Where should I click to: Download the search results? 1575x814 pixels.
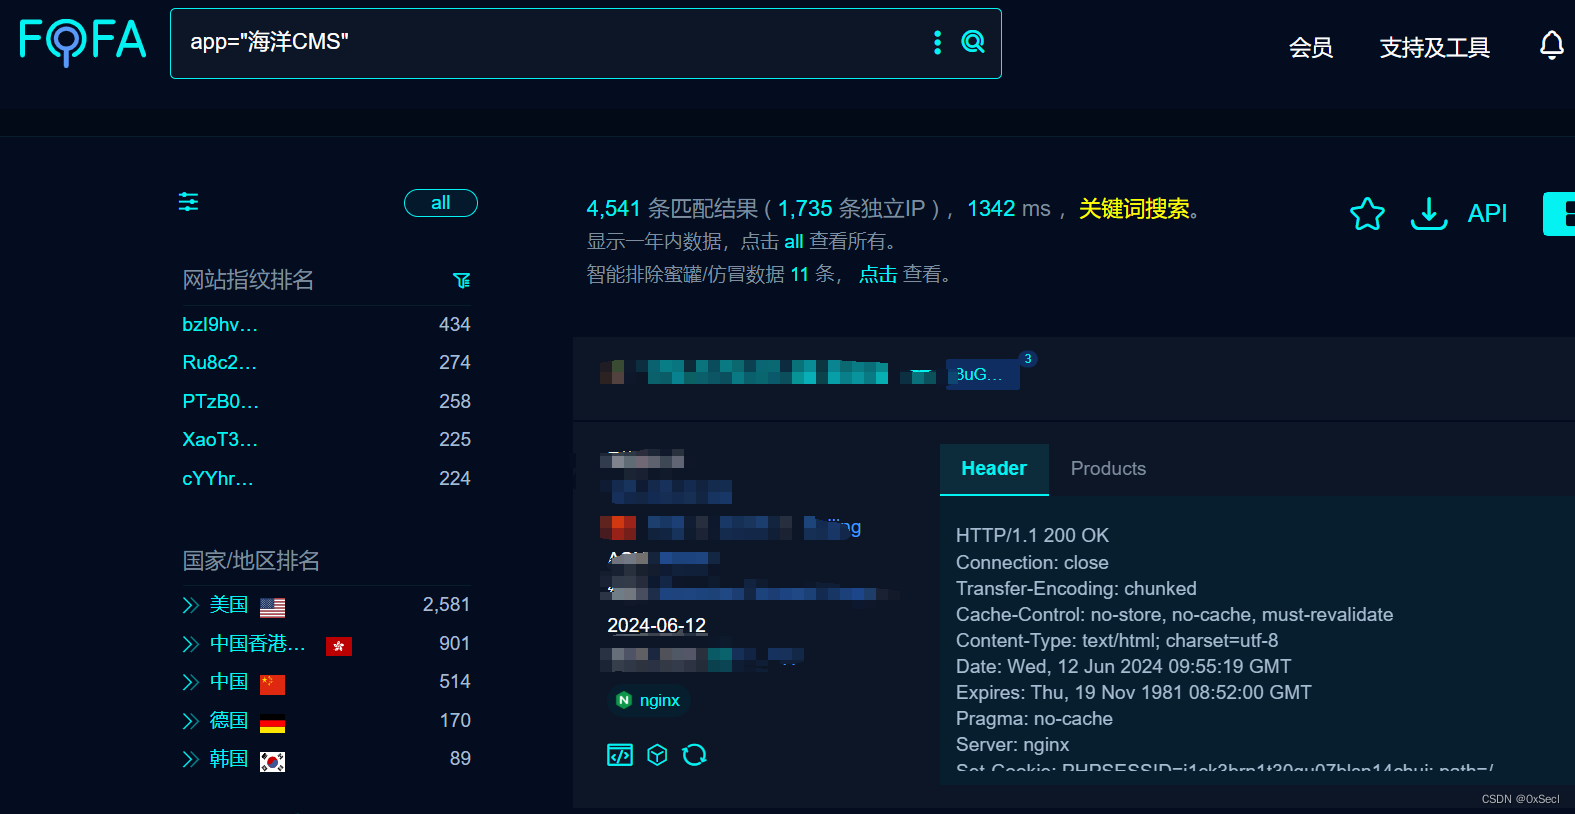coord(1429,213)
